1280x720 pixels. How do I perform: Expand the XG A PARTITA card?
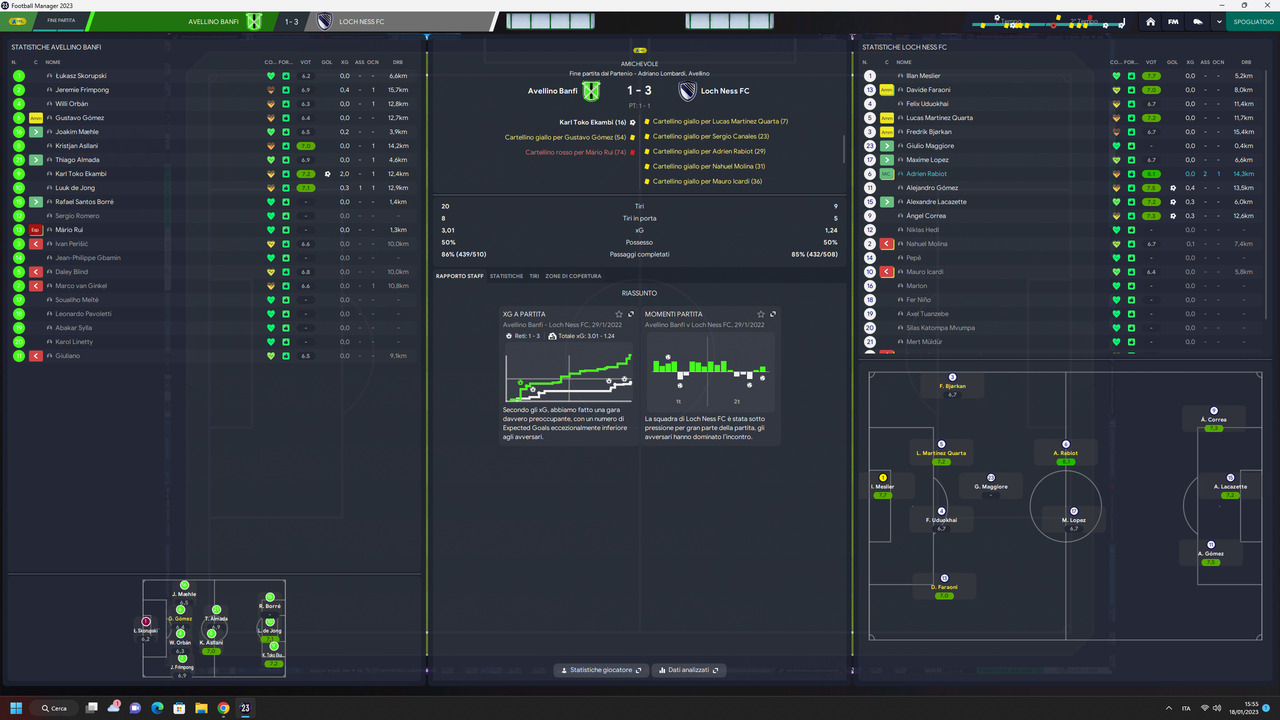[631, 314]
